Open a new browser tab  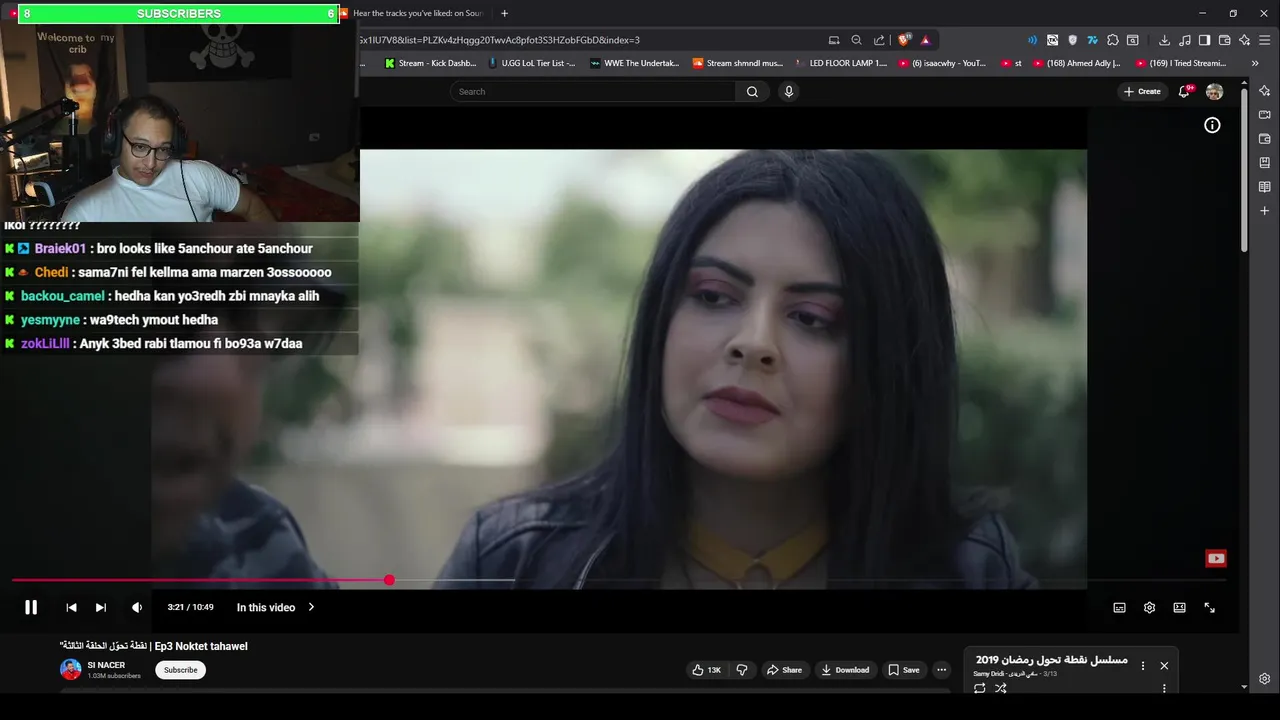(504, 13)
